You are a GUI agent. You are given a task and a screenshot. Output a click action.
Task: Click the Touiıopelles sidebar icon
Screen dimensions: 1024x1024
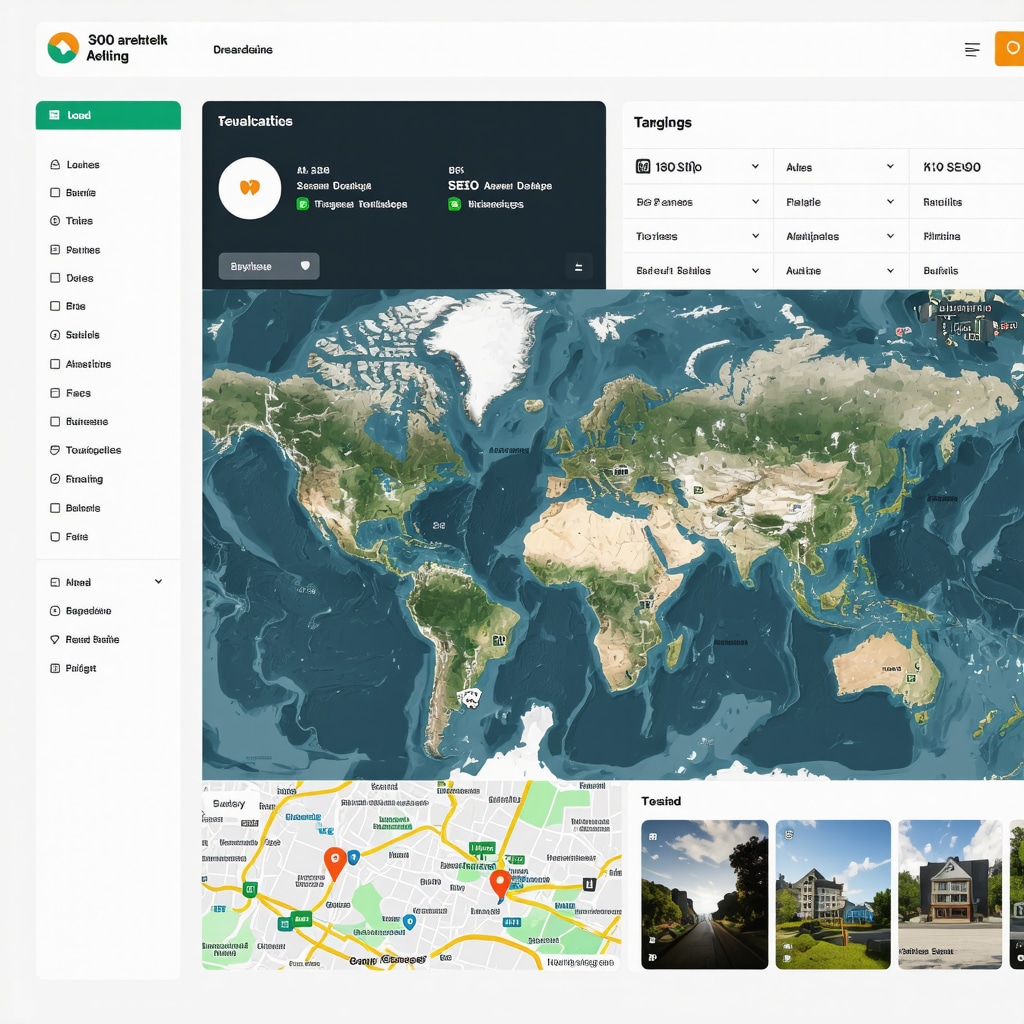pyautogui.click(x=55, y=450)
